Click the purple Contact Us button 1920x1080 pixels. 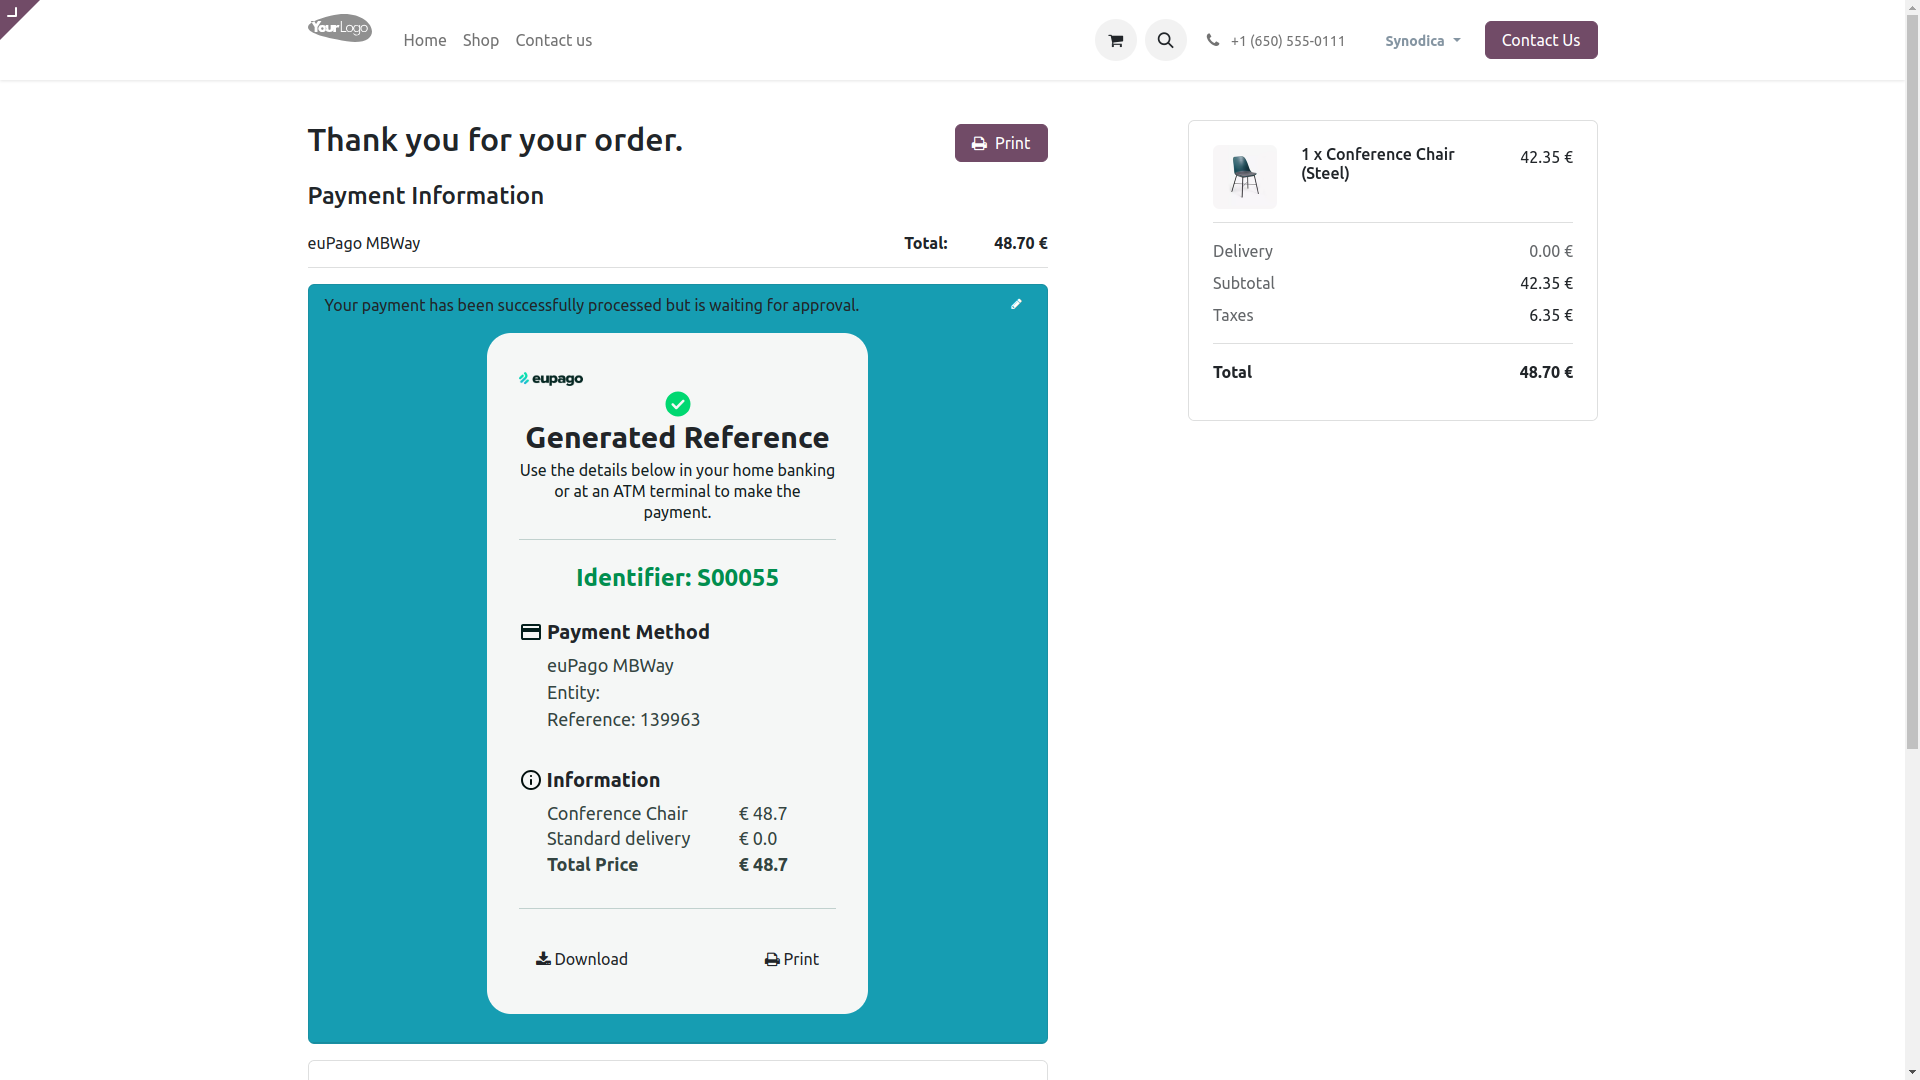[1541, 40]
